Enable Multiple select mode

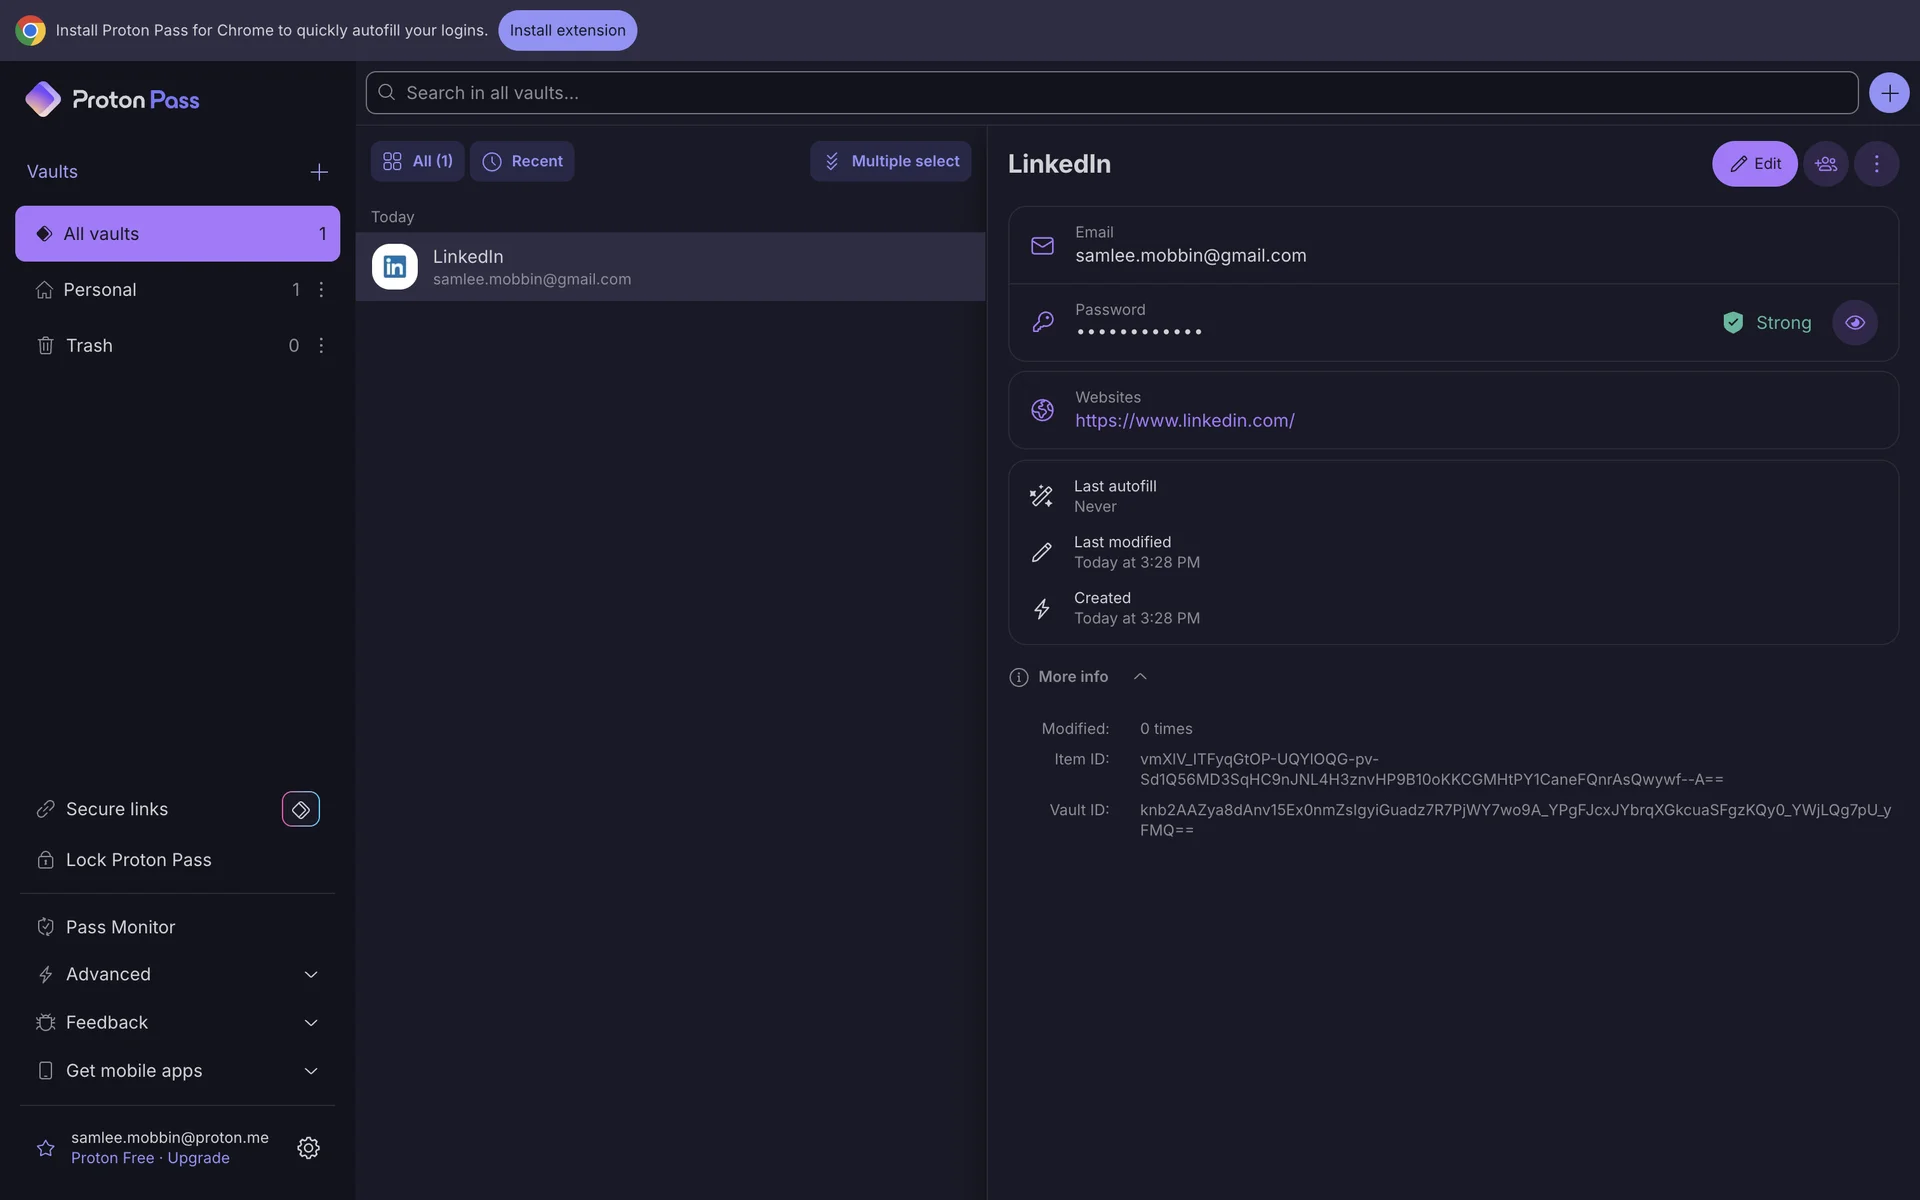tap(890, 161)
